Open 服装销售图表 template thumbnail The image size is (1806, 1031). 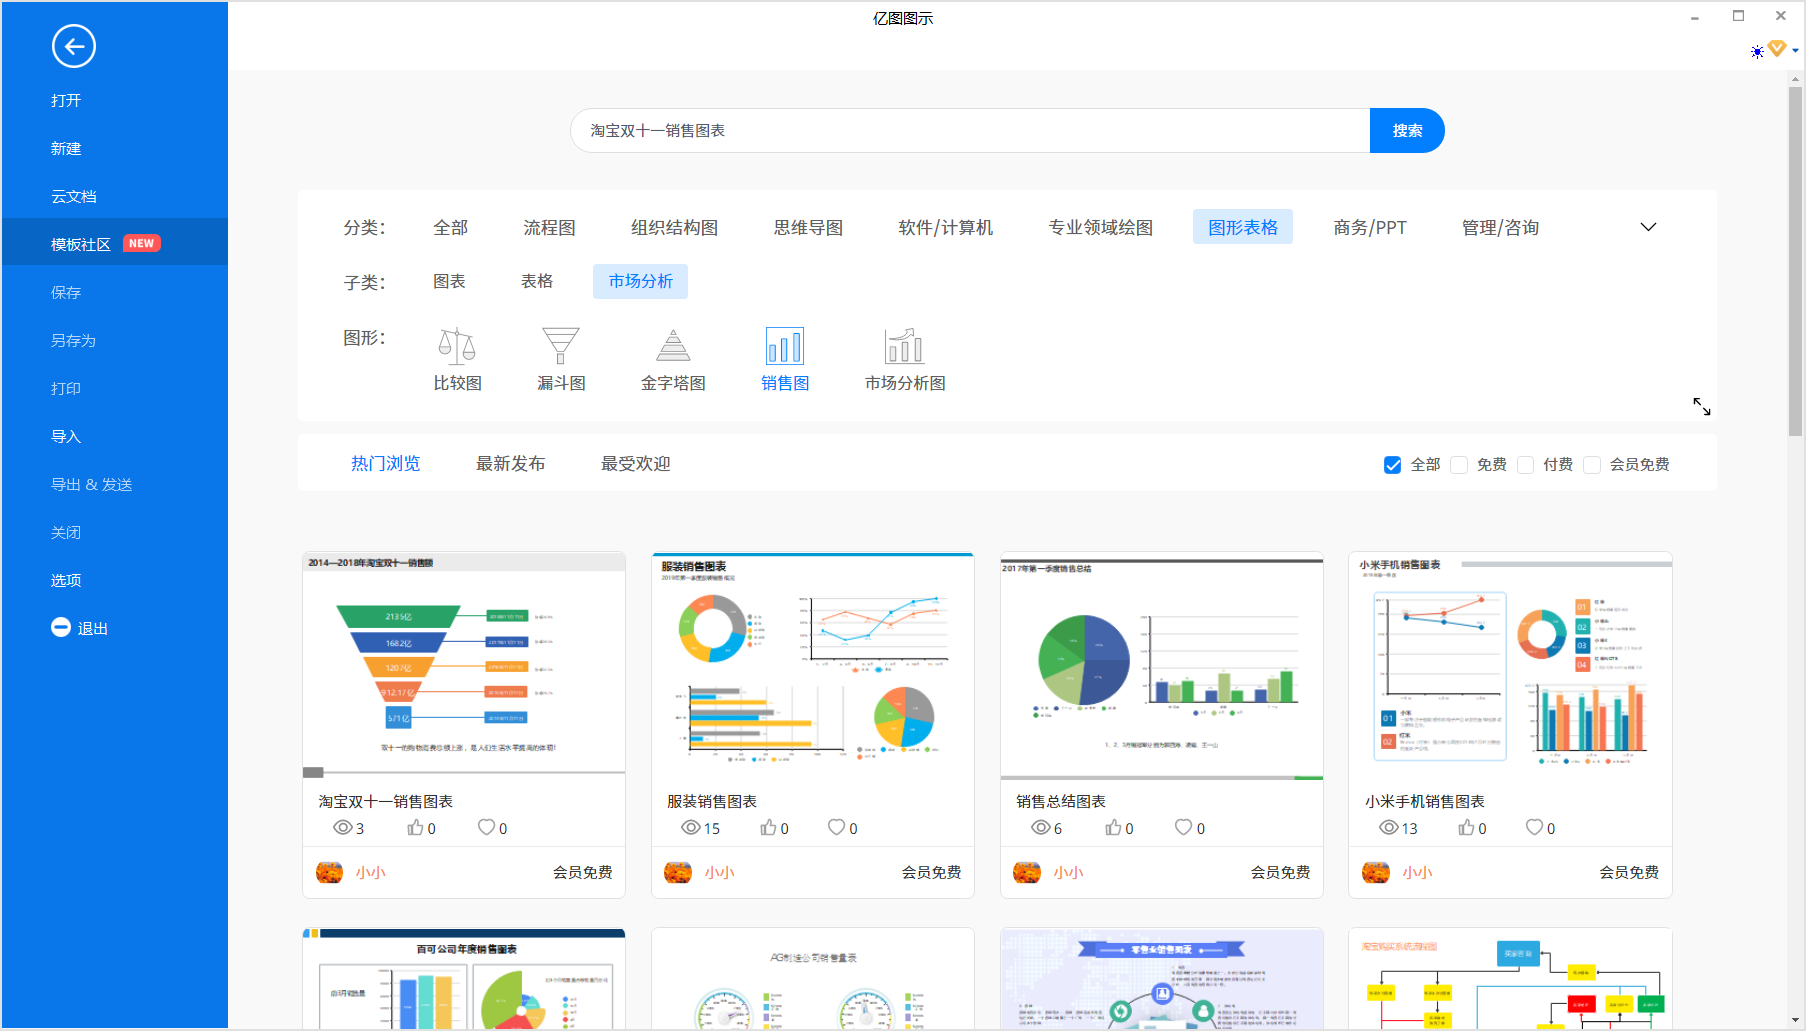click(x=813, y=665)
